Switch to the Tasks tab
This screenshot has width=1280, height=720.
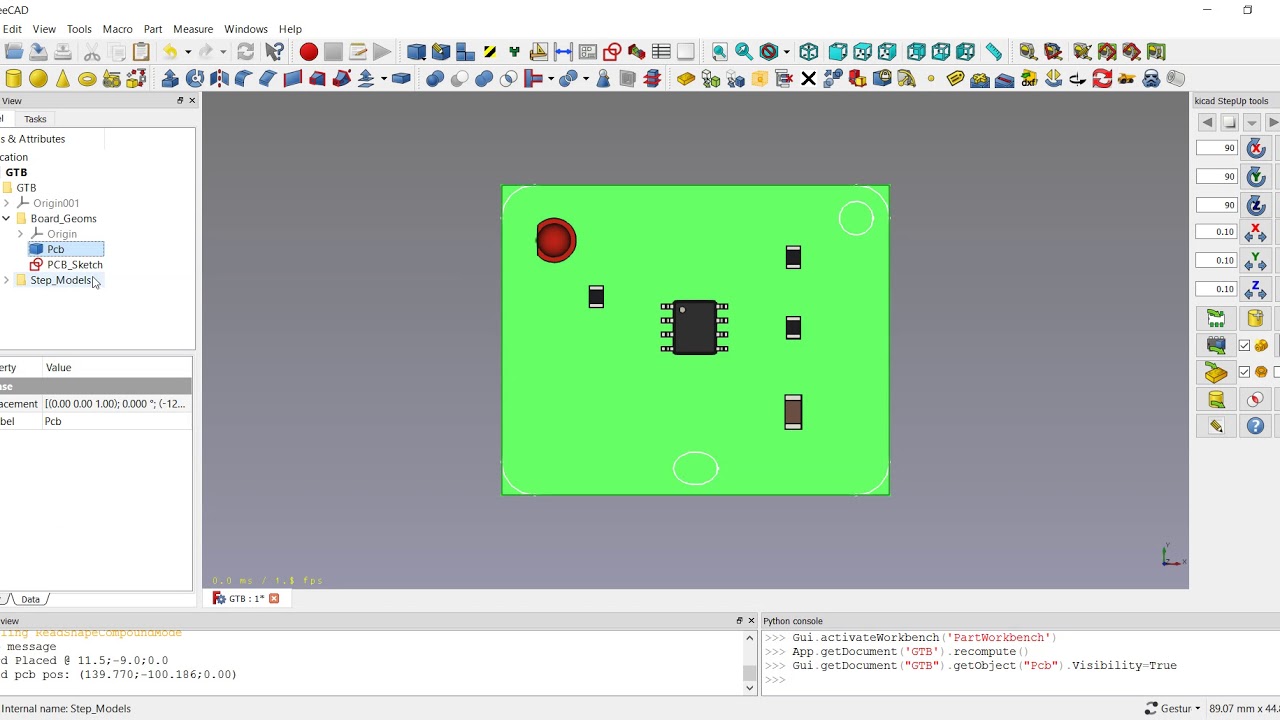(x=35, y=119)
